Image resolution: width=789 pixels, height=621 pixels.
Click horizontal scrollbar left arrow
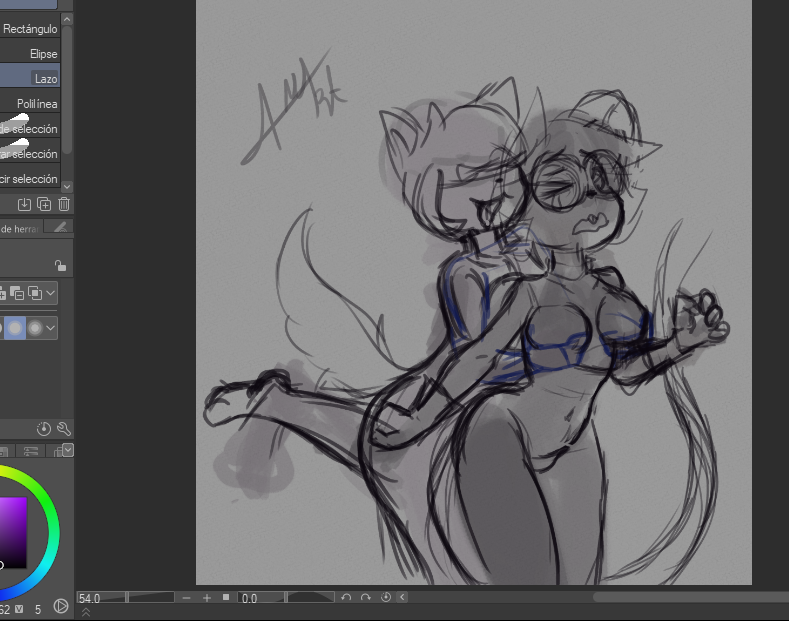[x=402, y=597]
